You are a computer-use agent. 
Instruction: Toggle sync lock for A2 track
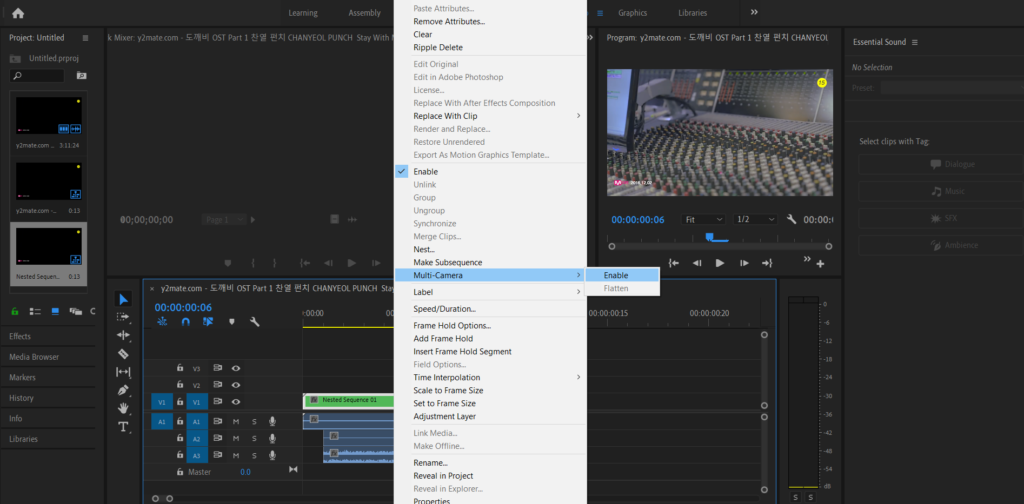pos(217,439)
